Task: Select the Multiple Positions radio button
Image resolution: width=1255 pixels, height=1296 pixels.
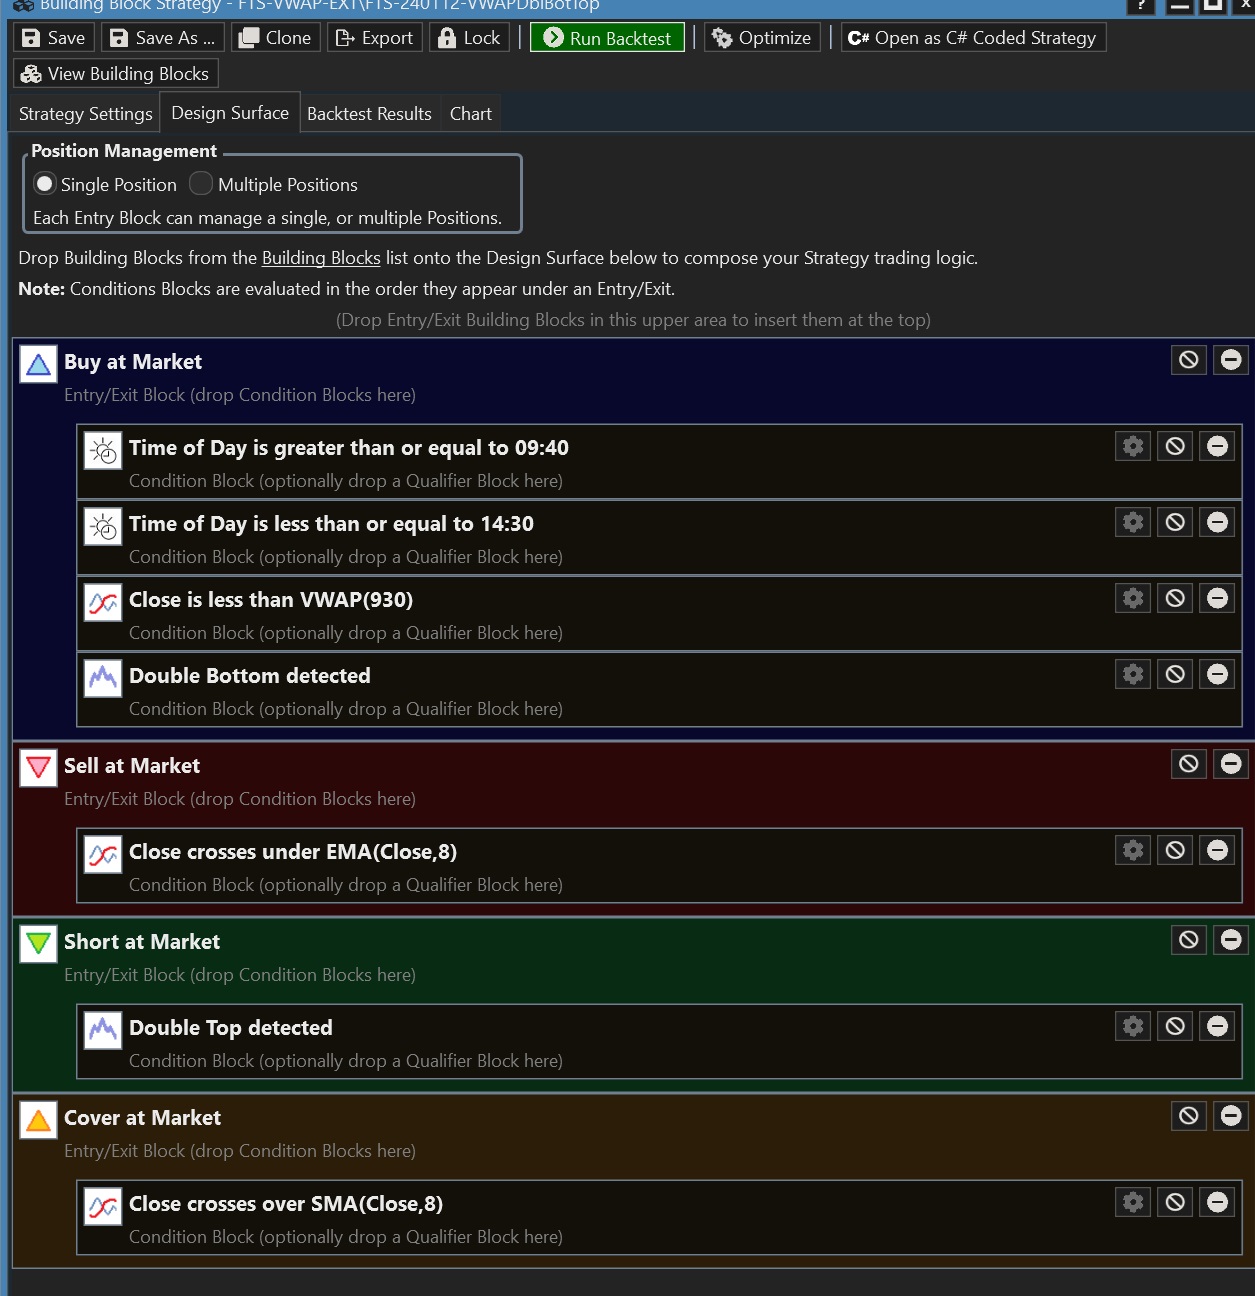Action: coord(201,184)
